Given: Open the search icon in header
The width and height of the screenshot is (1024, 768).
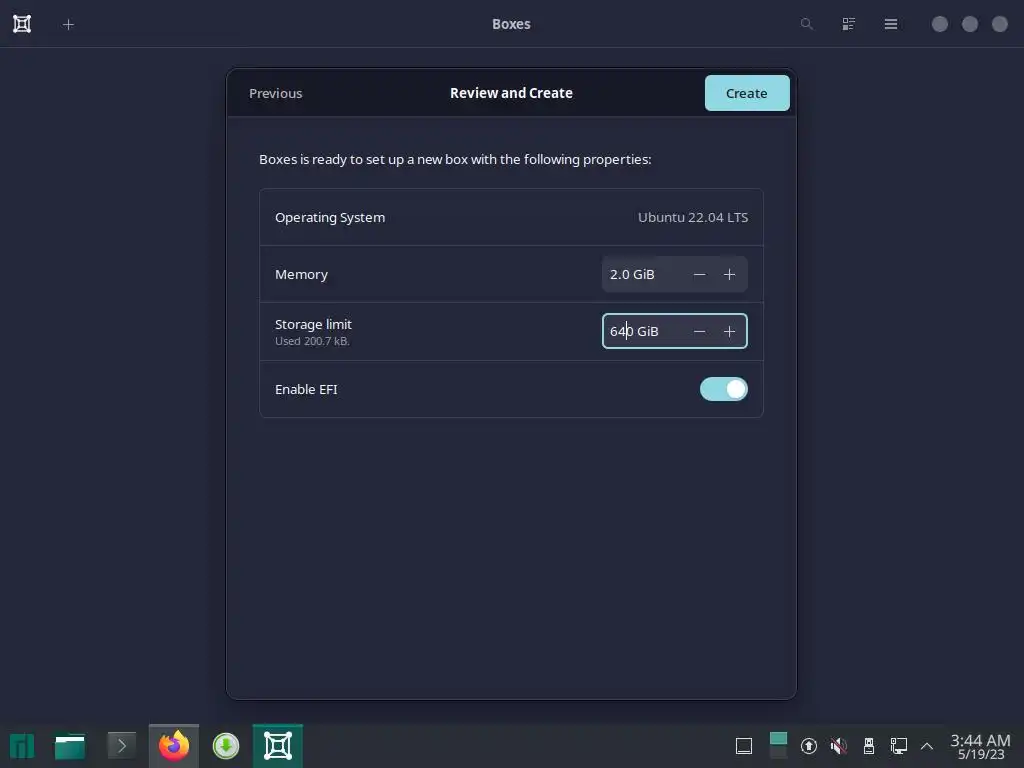Looking at the screenshot, I should coord(807,24).
